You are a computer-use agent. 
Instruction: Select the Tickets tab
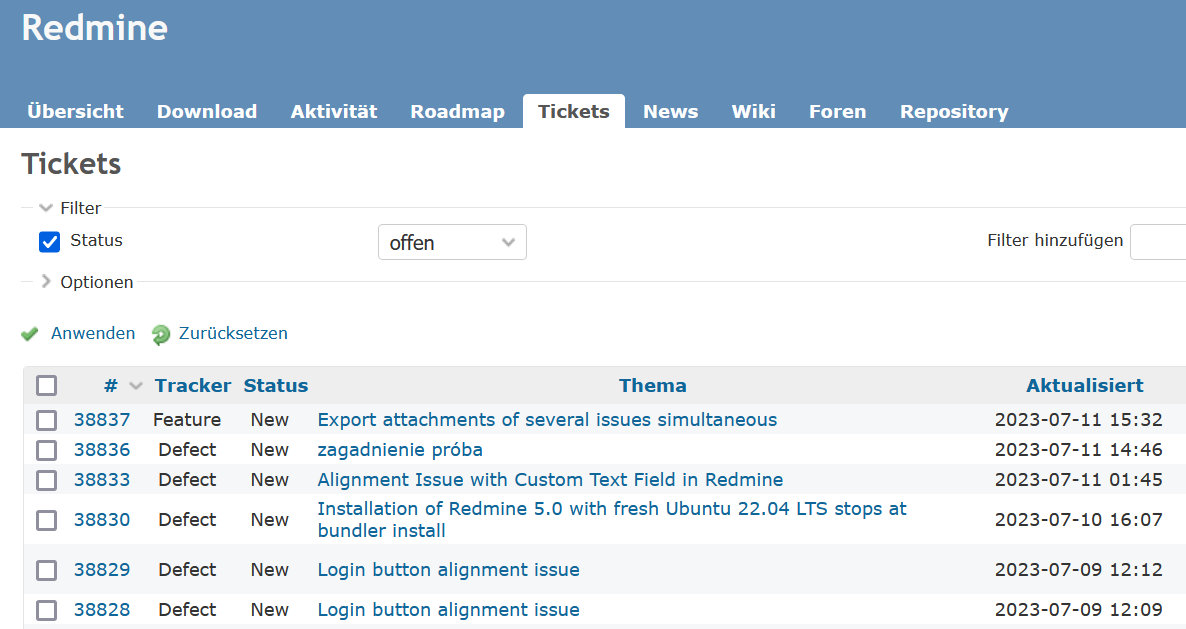coord(573,111)
